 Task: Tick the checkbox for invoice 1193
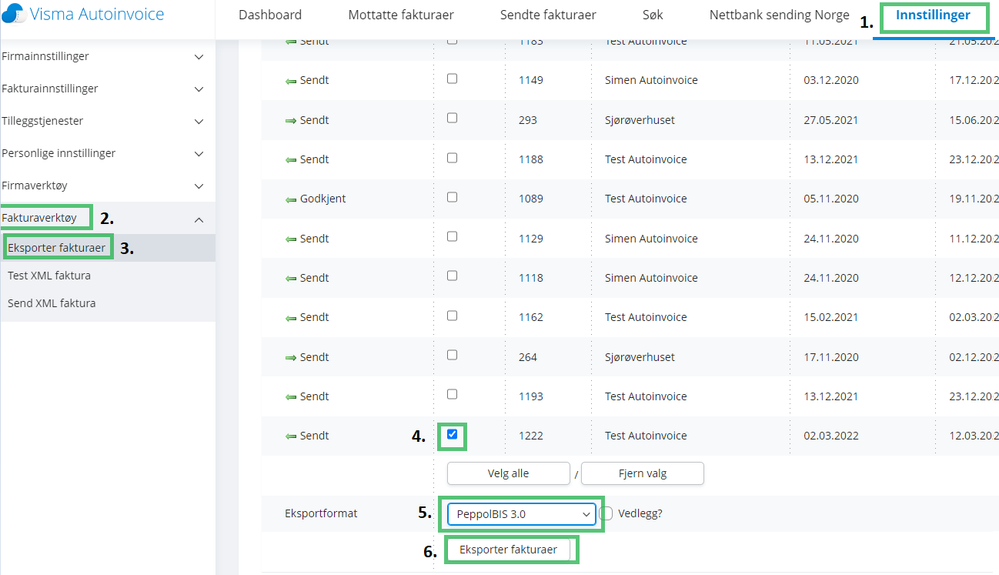(452, 395)
